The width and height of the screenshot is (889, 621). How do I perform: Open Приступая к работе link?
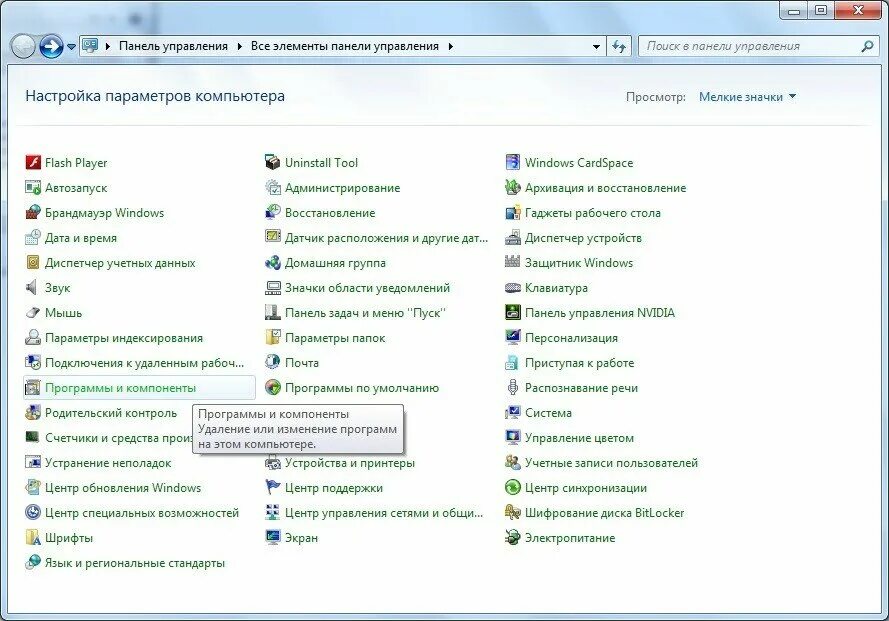pos(579,363)
